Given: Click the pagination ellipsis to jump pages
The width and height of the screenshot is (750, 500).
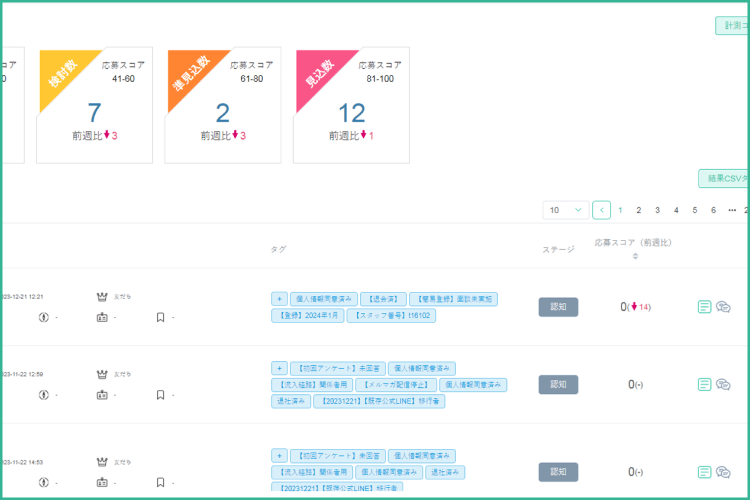Looking at the screenshot, I should tap(732, 210).
